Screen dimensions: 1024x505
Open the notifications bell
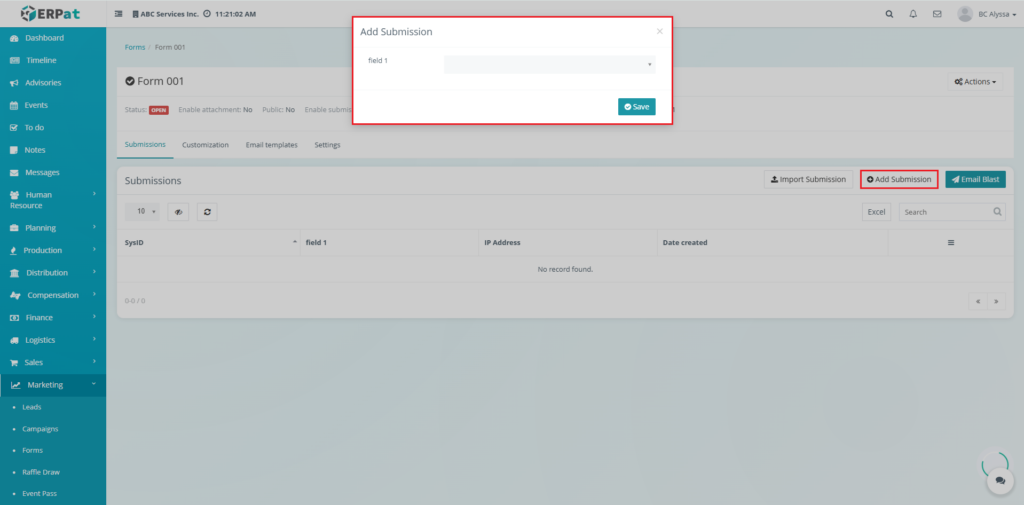913,14
